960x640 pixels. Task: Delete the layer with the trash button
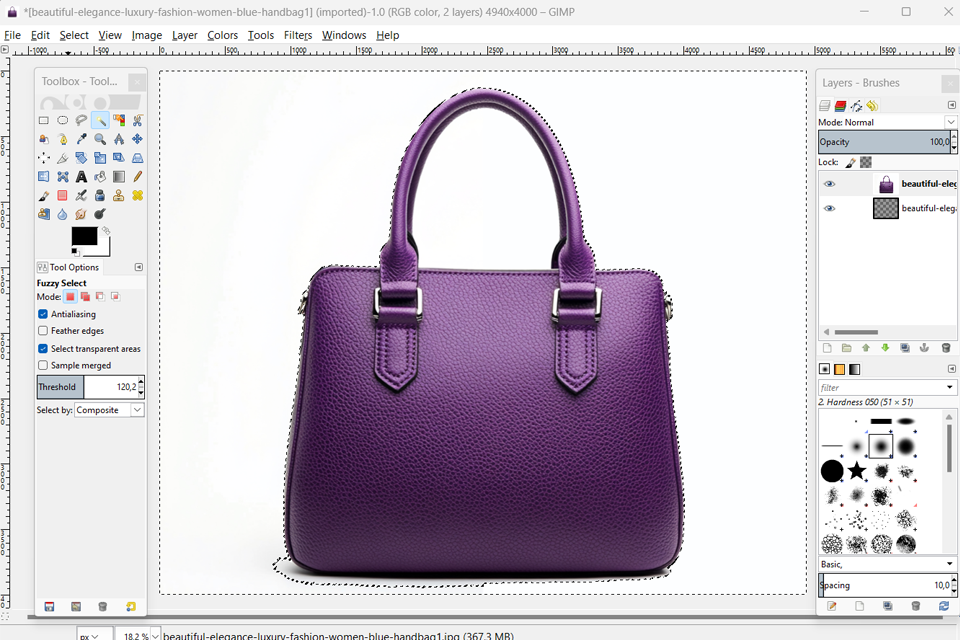tap(946, 348)
